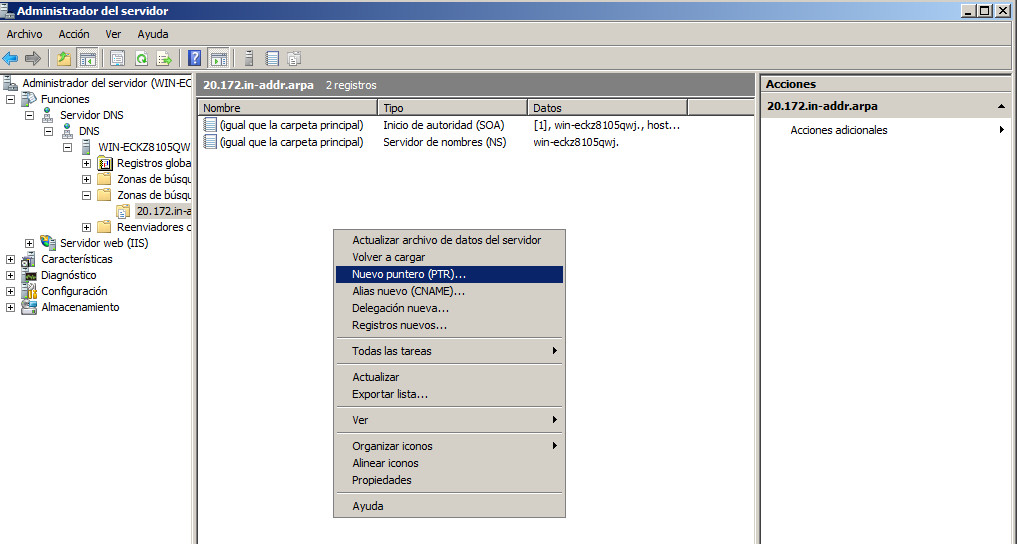Image resolution: width=1017 pixels, height=544 pixels.
Task: Click the up one level folder icon
Action: click(x=65, y=58)
